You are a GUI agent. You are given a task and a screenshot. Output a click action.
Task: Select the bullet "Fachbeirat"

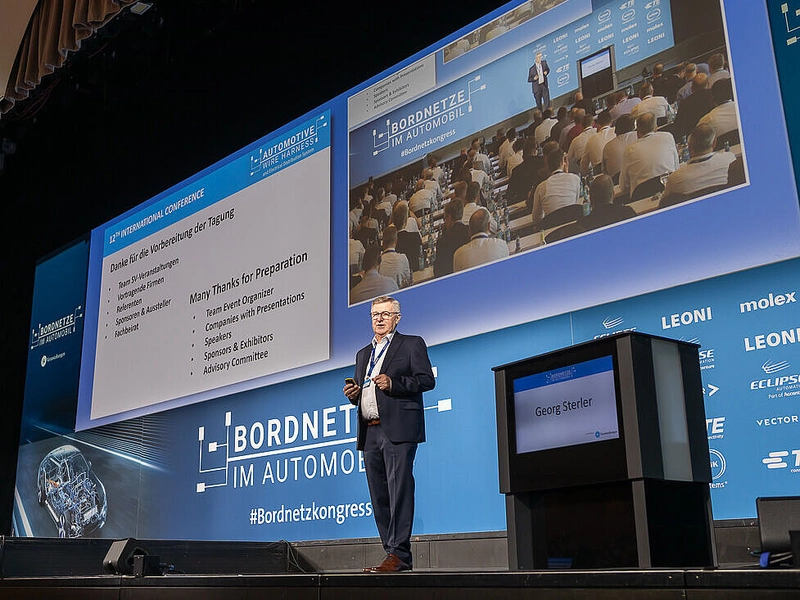pos(126,331)
